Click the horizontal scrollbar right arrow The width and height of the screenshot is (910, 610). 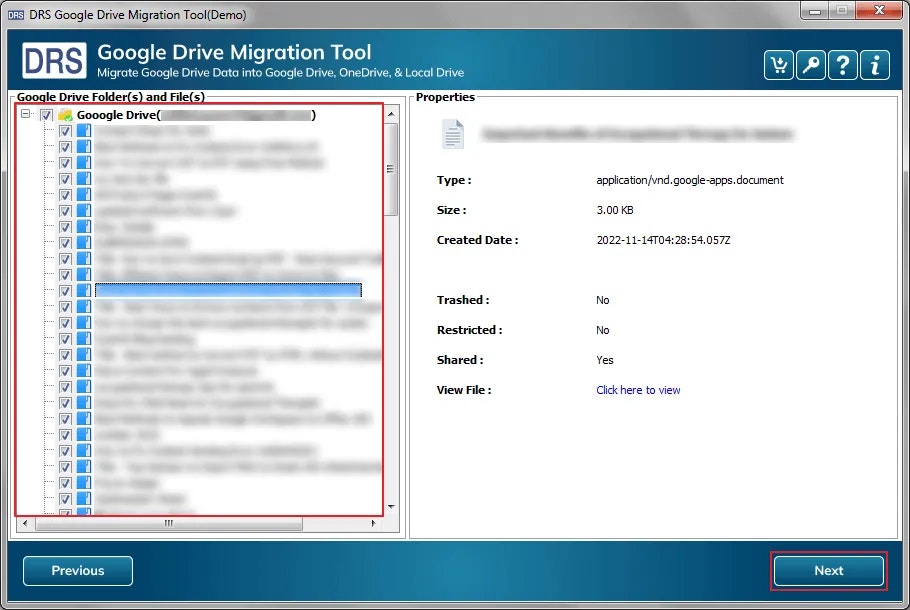373,524
